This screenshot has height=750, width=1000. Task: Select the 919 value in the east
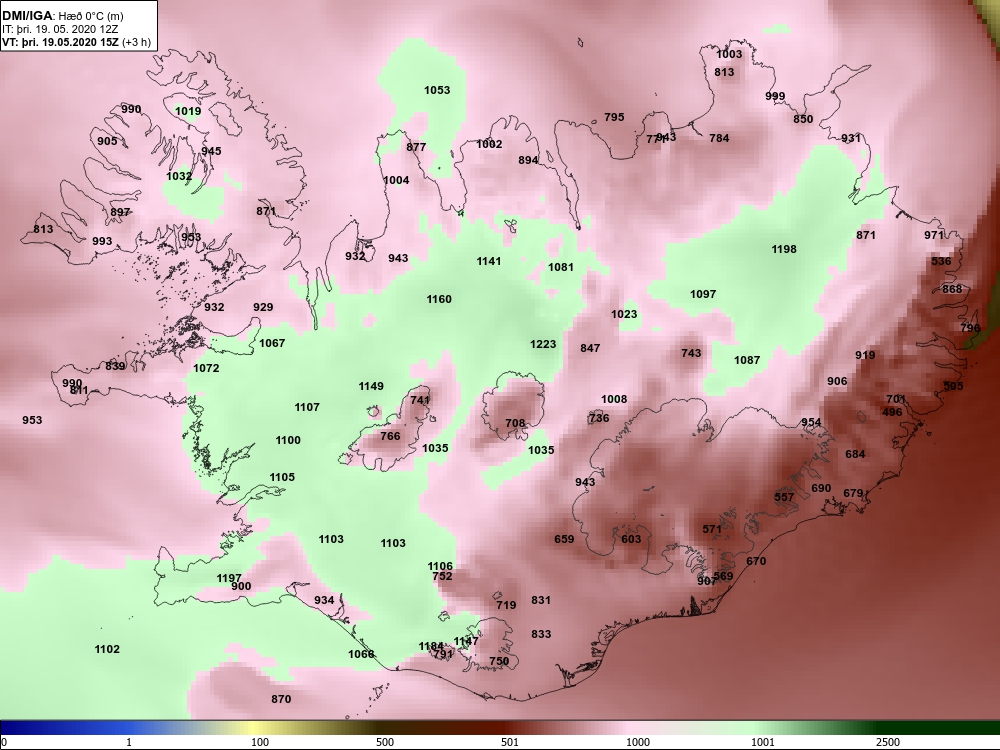[x=865, y=355]
